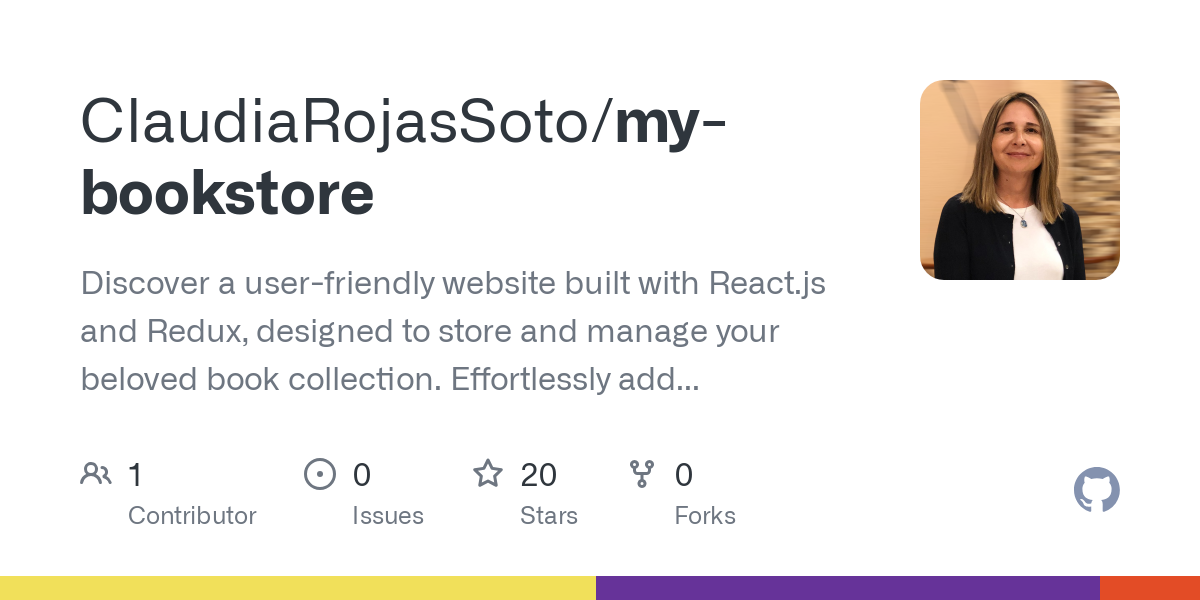
Task: Click the forks count of 0
Action: (x=684, y=475)
